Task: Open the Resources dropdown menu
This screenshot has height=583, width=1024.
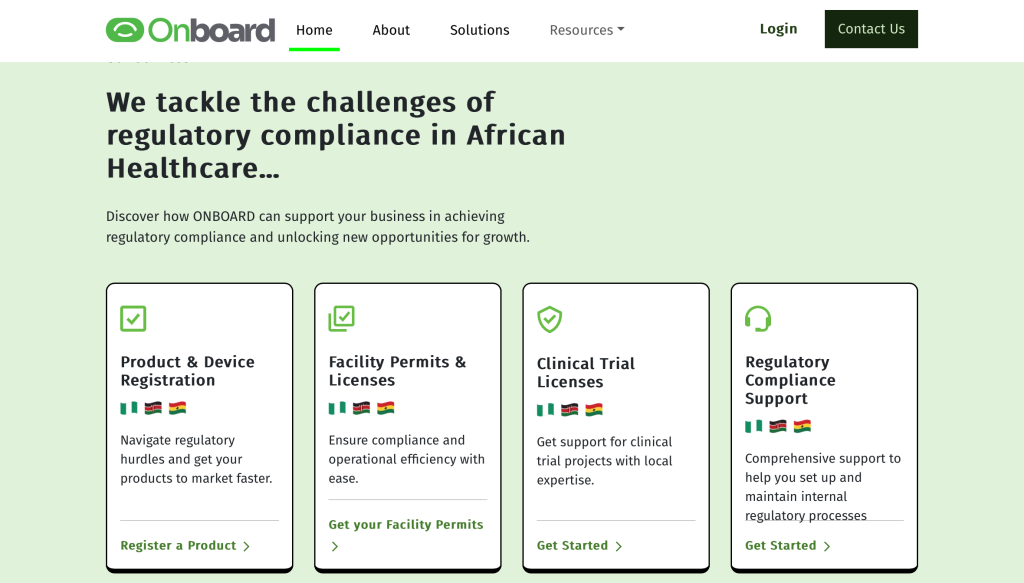Action: click(587, 30)
